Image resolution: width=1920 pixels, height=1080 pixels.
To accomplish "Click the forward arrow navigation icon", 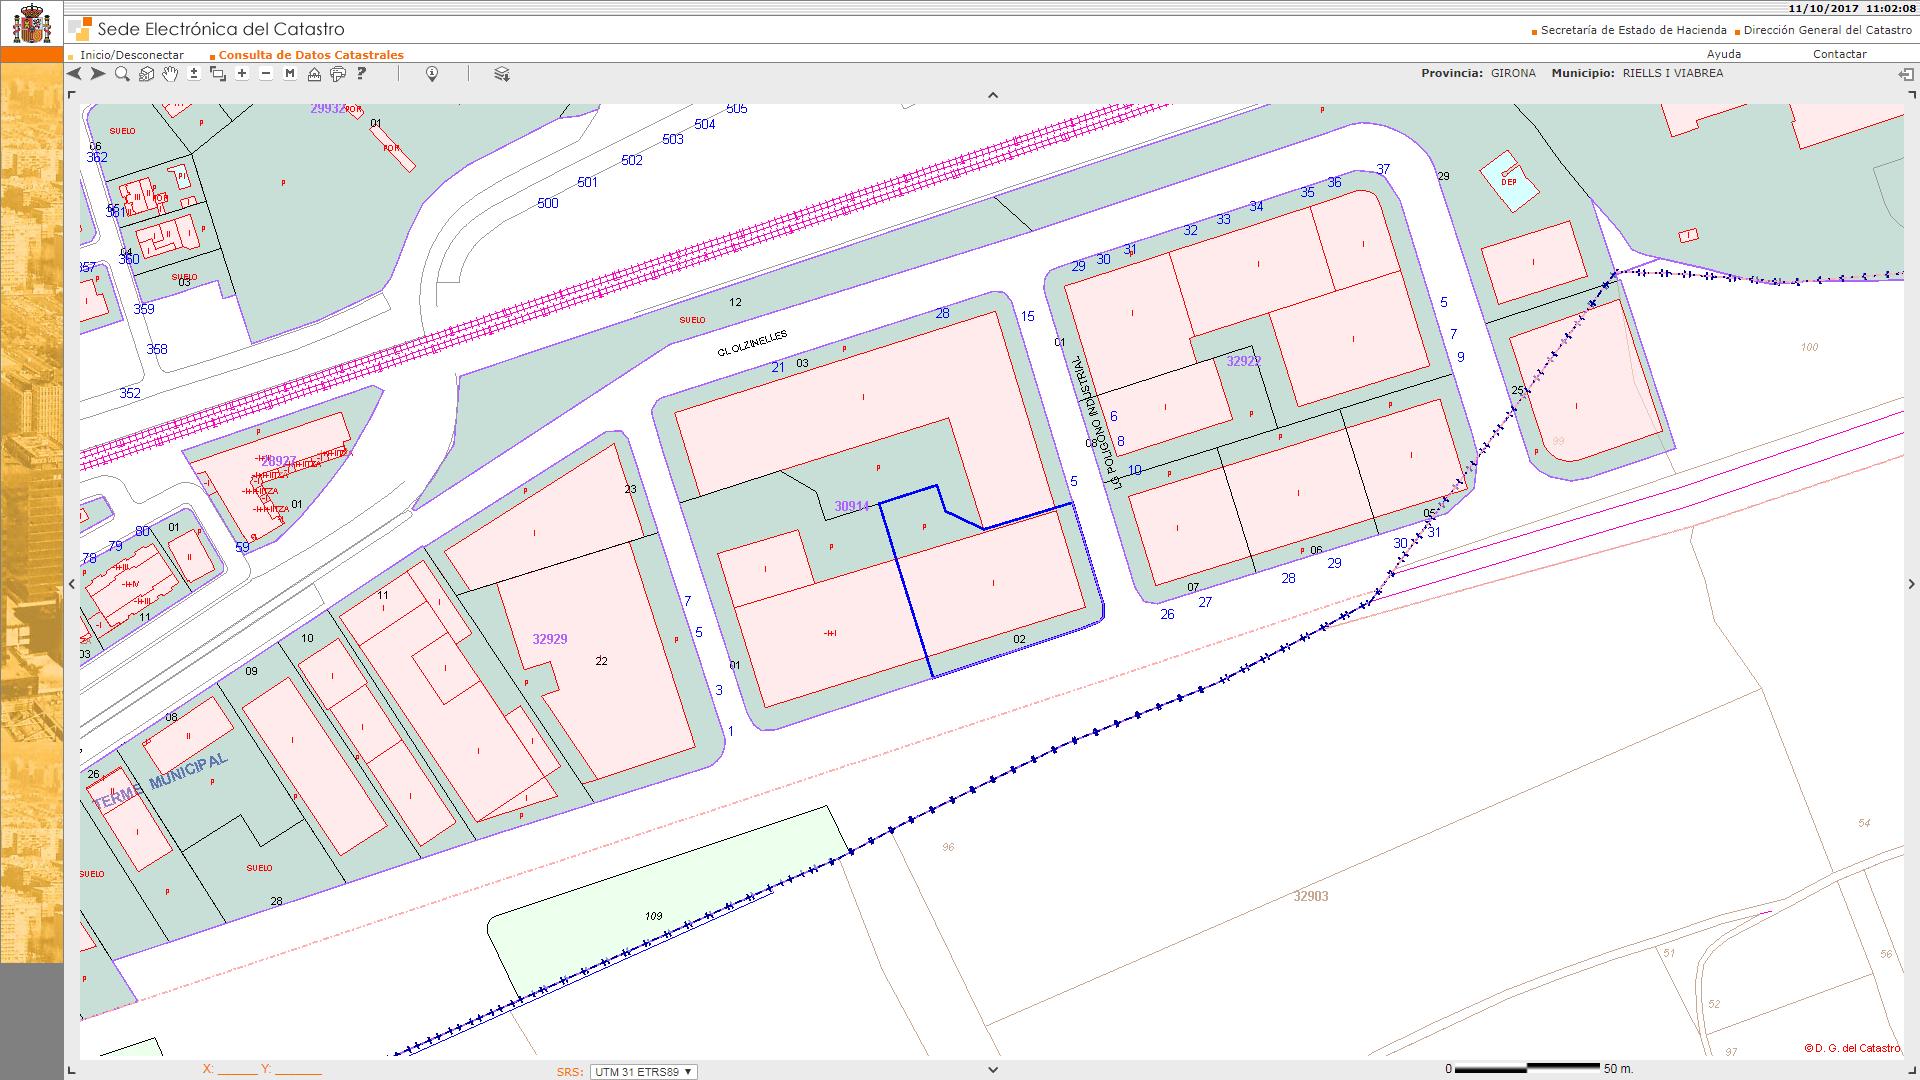I will [98, 74].
